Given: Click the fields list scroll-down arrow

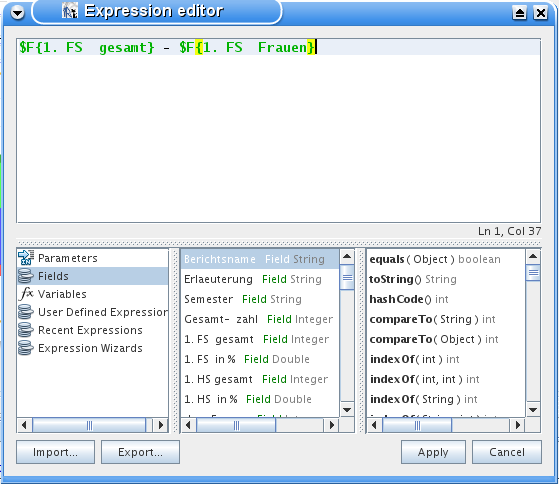Looking at the screenshot, I should click(x=347, y=410).
